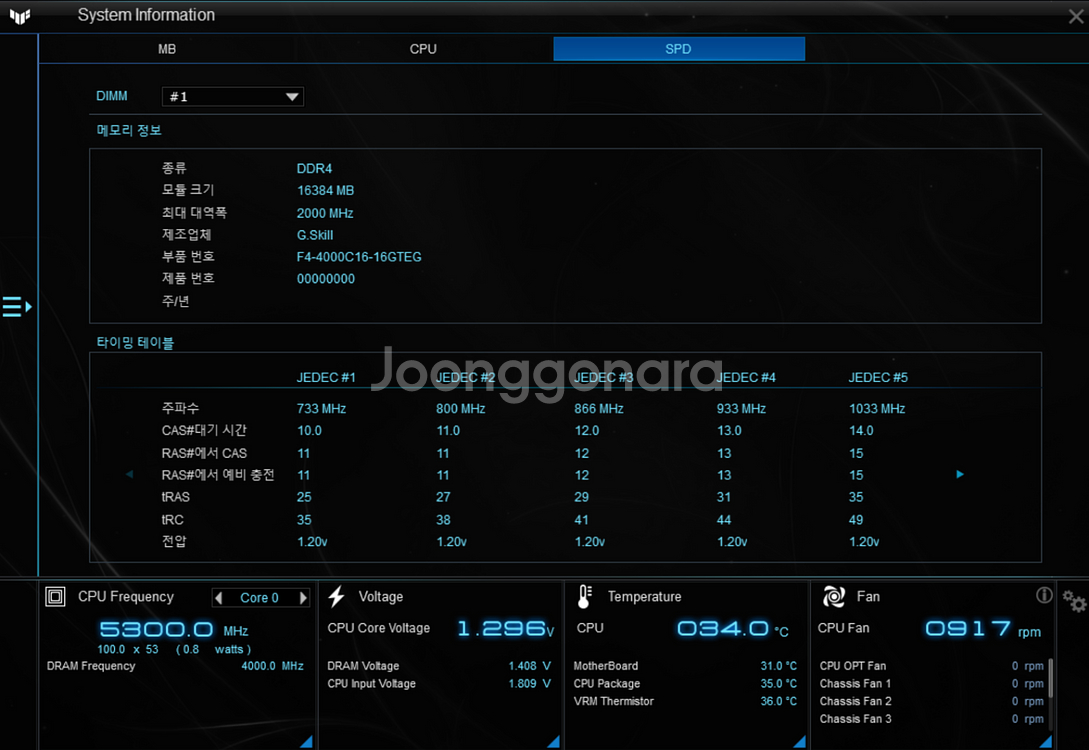Expand the CPU Frequency panel corner arrow
This screenshot has width=1089, height=750.
pyautogui.click(x=306, y=741)
